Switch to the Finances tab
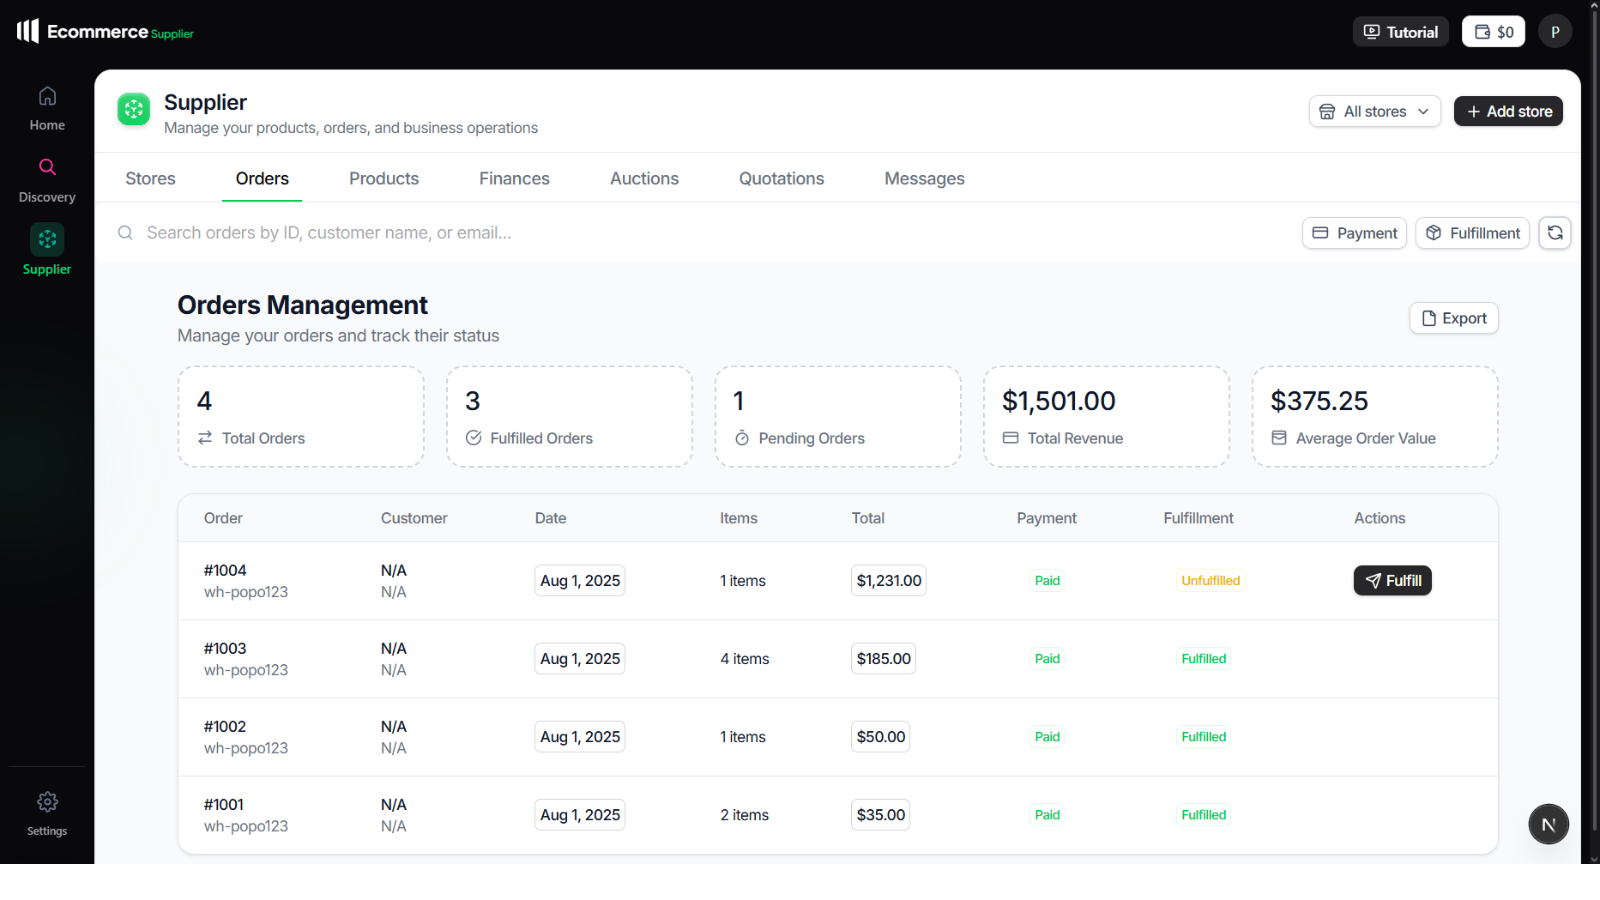Screen dimensions: 1600x900 [x=514, y=179]
